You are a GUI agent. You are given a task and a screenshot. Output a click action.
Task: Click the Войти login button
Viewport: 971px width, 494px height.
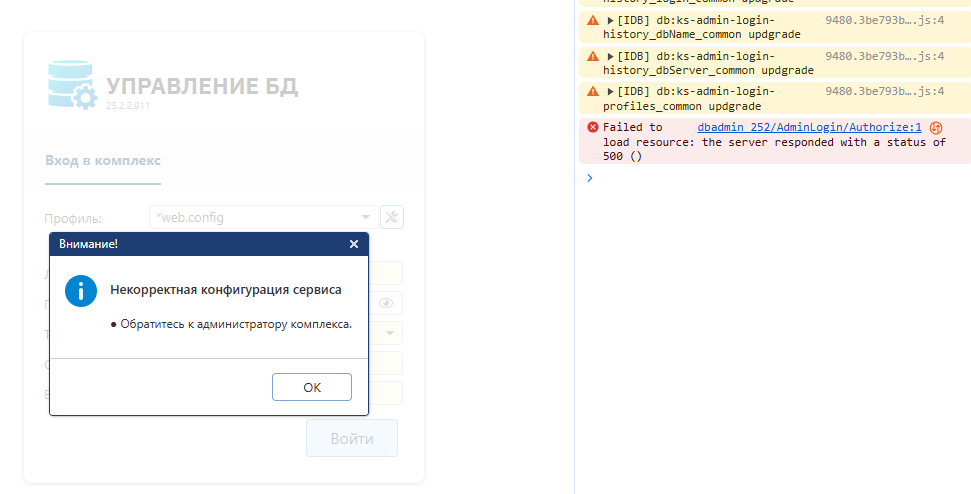click(352, 438)
